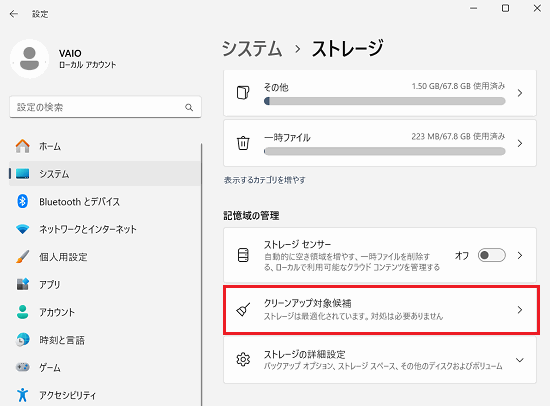550x406 pixels.
Task: Click the 表示するカテゴリを増やす link
Action: 265,180
